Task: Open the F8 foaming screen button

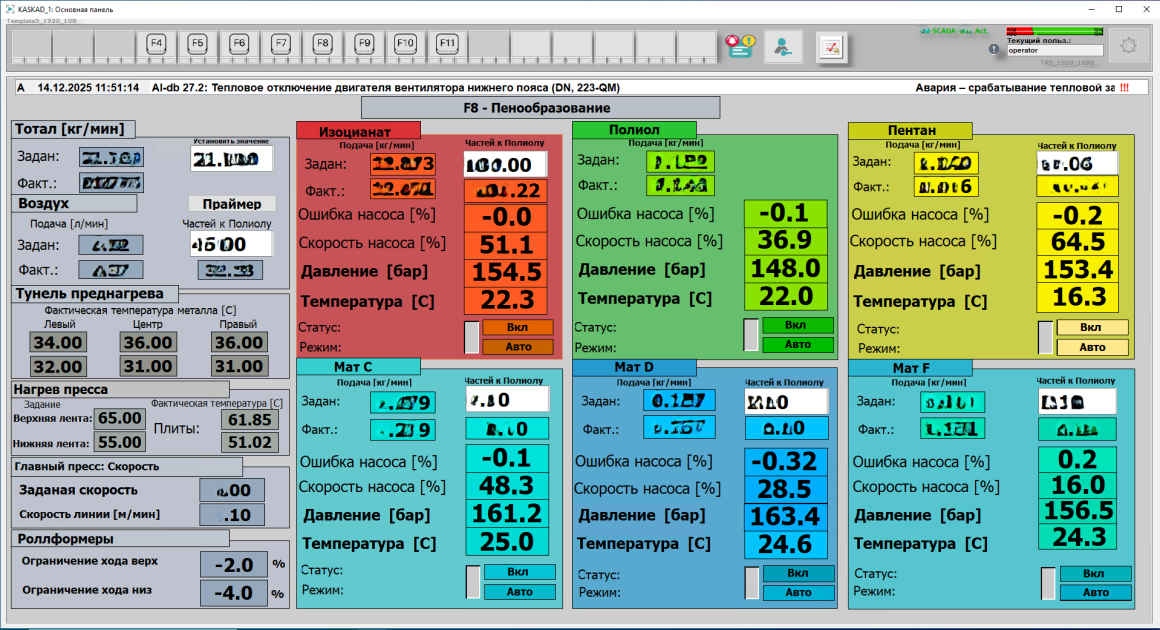Action: pos(322,44)
